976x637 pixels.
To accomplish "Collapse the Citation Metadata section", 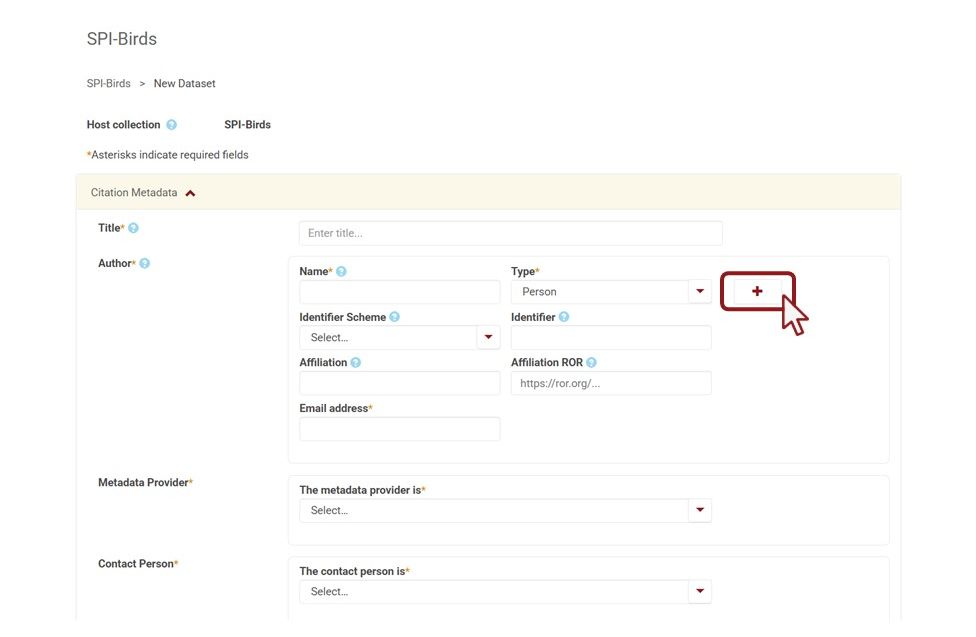I will click(190, 193).
